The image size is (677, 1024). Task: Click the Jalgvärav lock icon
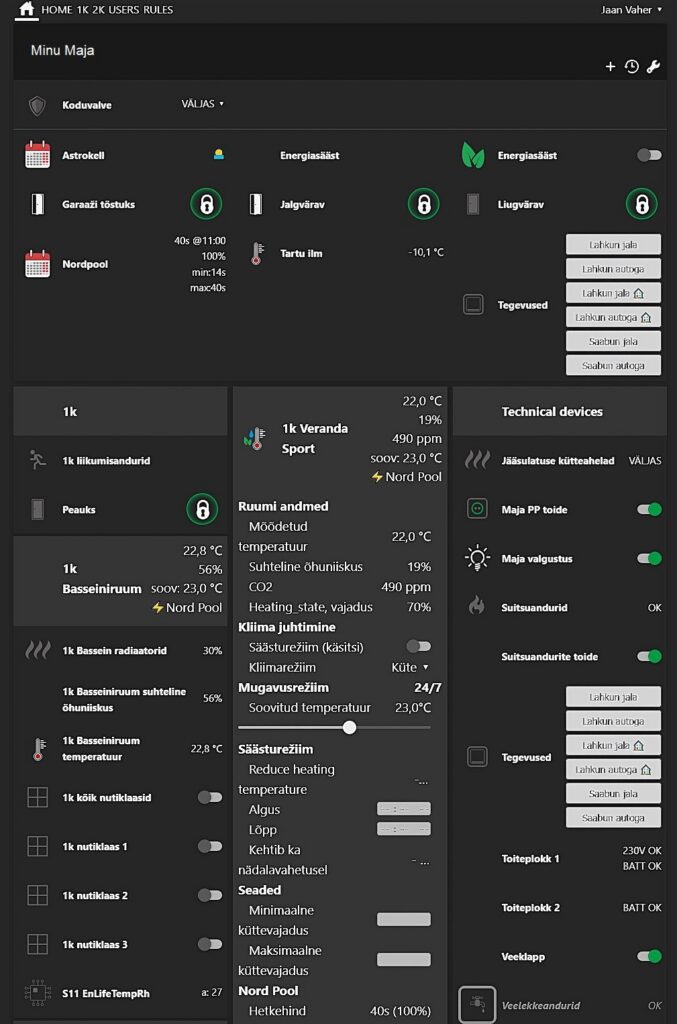point(423,204)
